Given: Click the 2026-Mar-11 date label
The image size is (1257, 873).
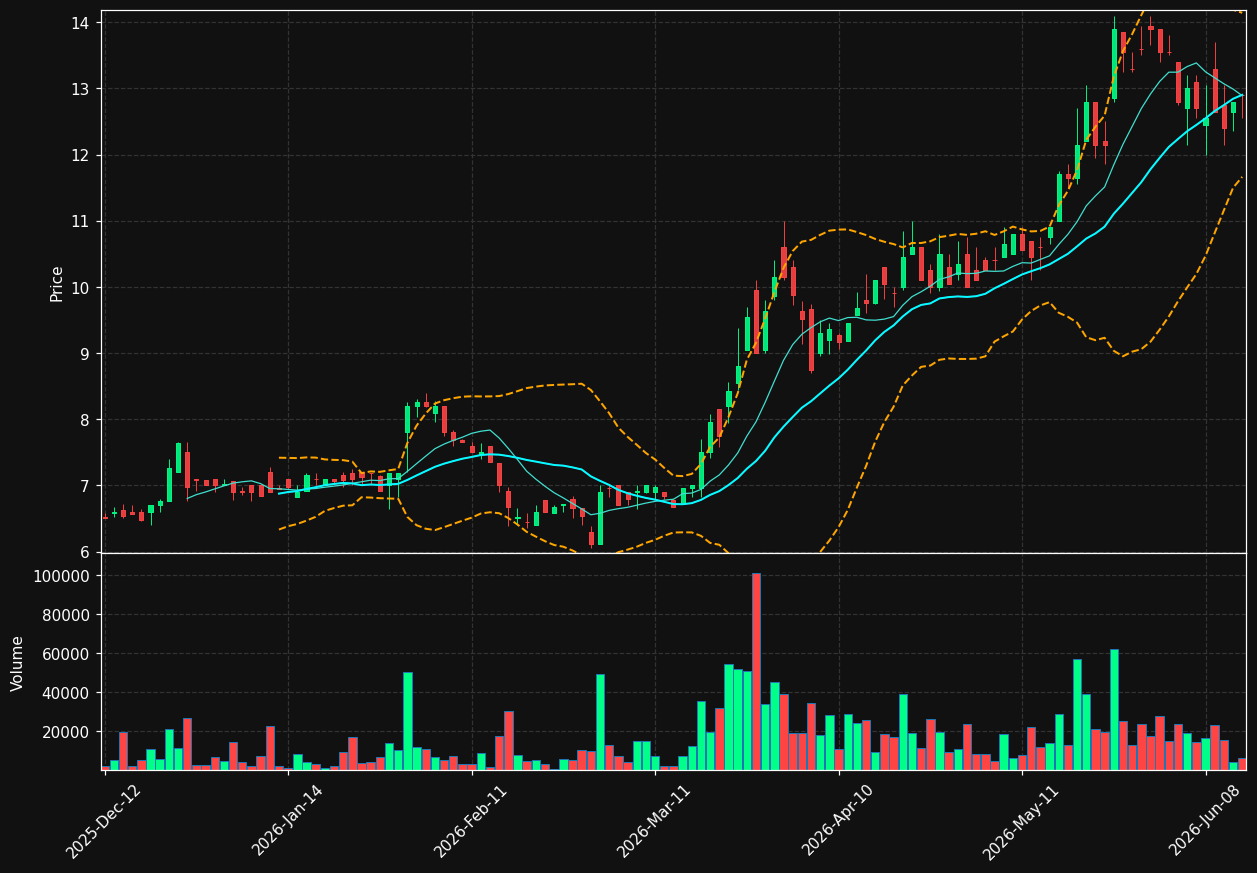Looking at the screenshot, I should [x=654, y=821].
